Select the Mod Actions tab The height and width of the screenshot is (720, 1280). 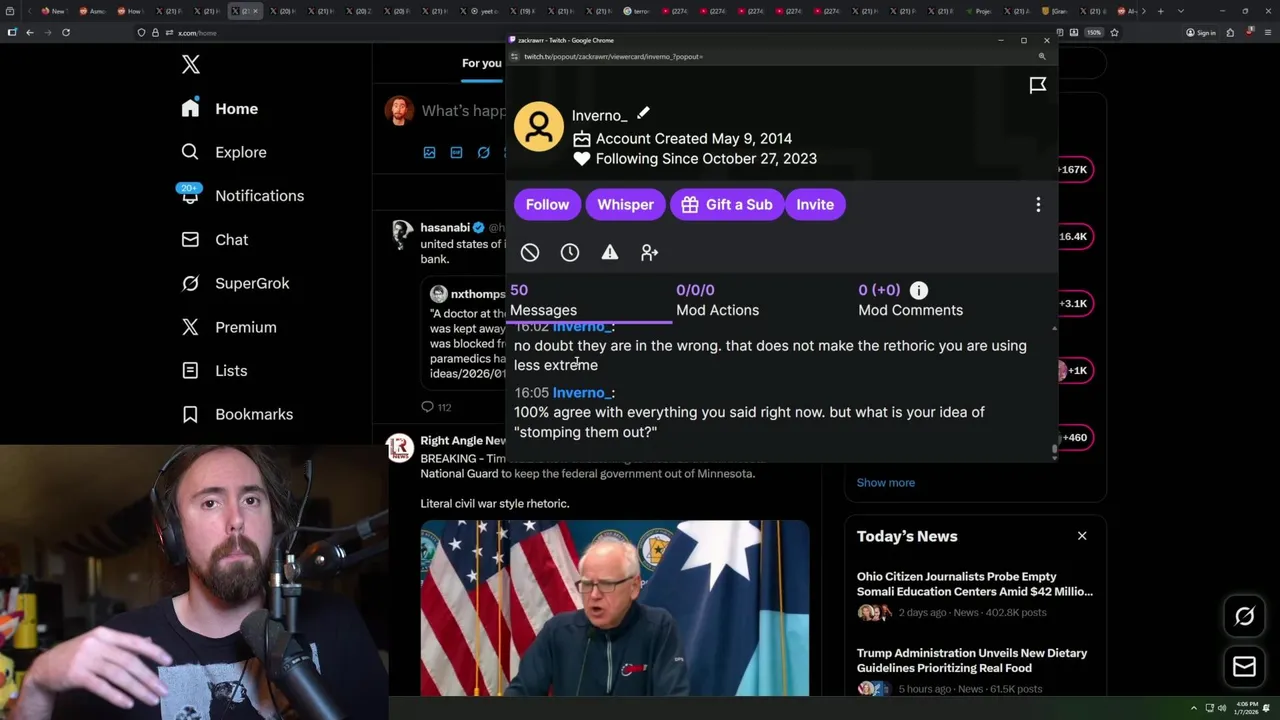coord(717,300)
